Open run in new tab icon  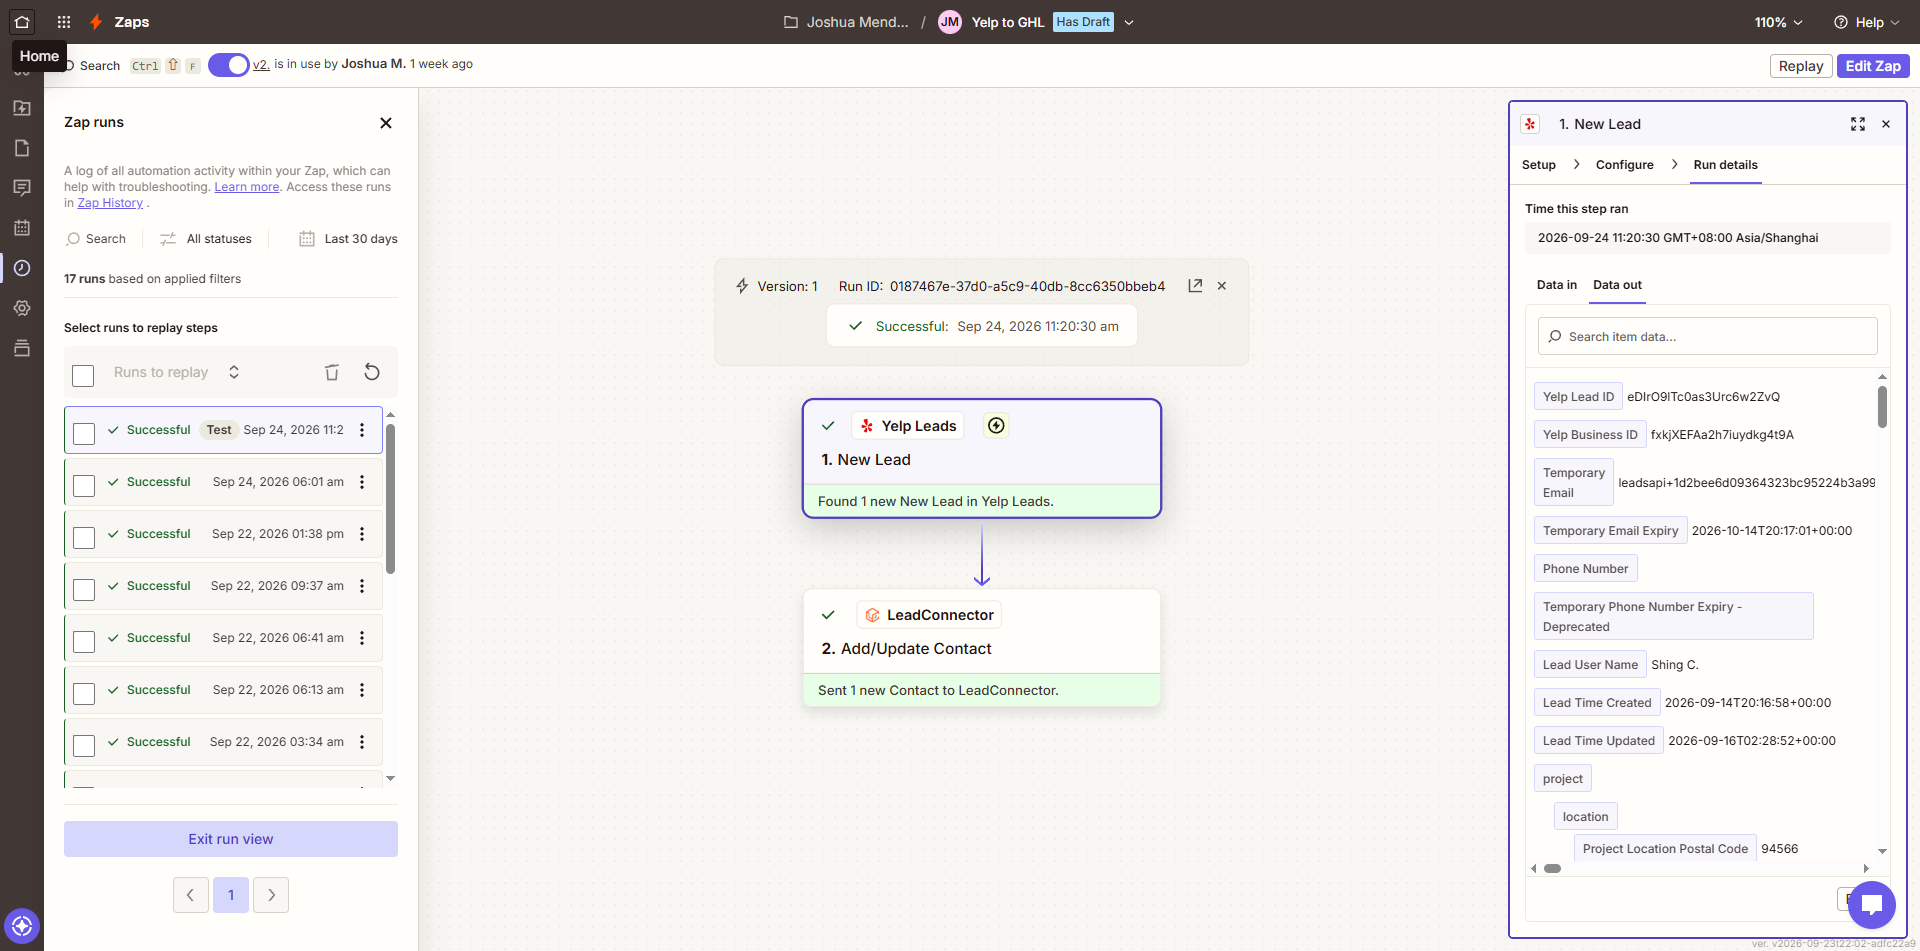(1195, 286)
